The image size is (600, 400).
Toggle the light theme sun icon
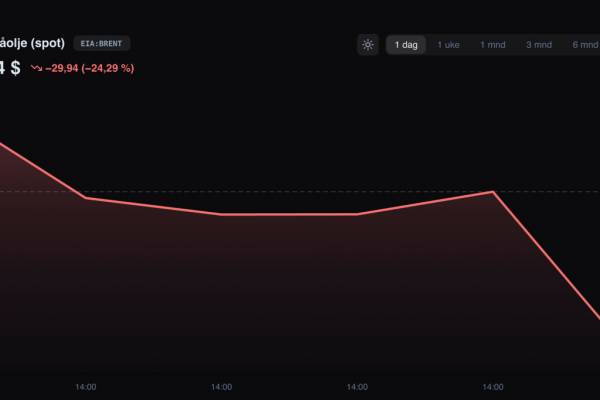[x=368, y=45]
